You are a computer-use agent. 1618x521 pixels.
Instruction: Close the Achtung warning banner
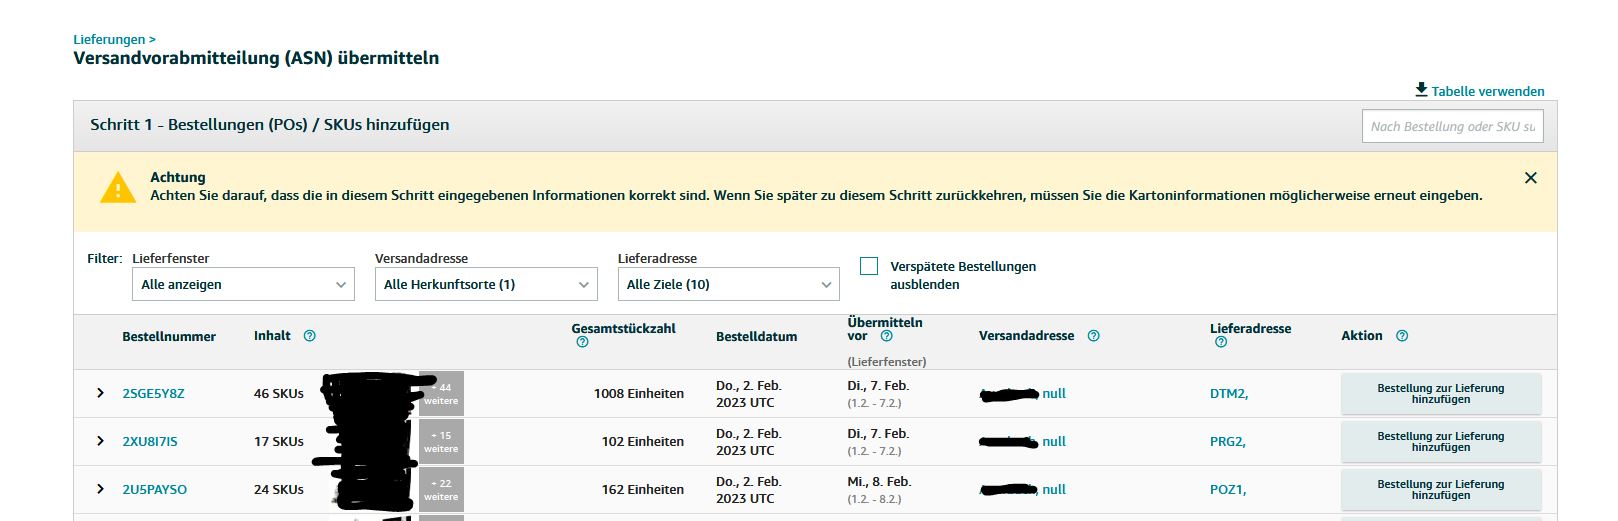(x=1530, y=178)
